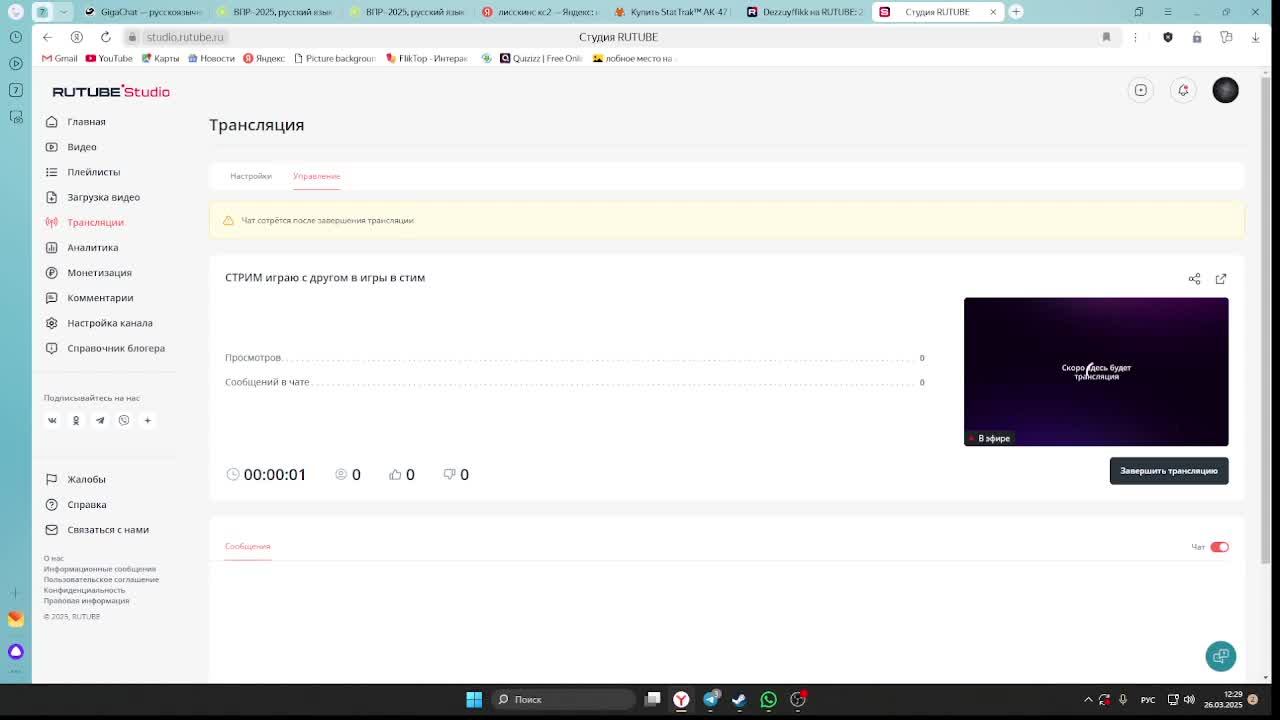Image resolution: width=1280 pixels, height=720 pixels.
Task: Open the Gmail bookmark
Action: coord(59,58)
